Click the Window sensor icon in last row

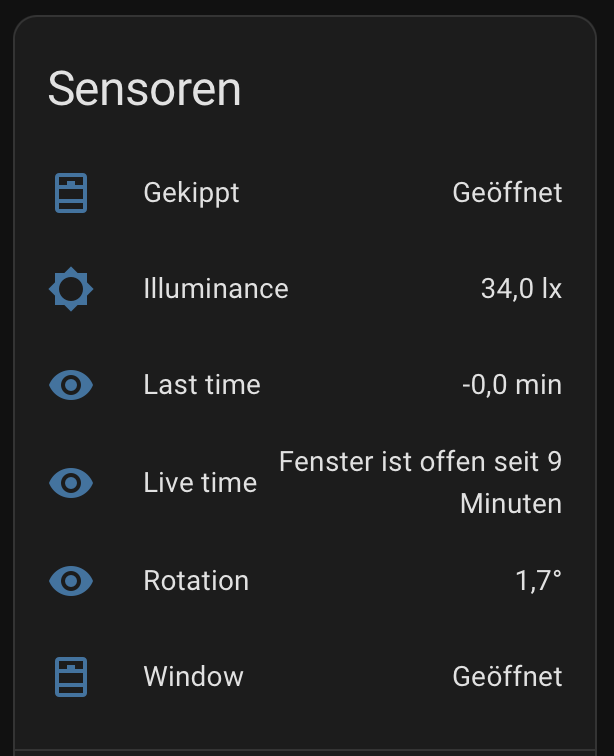(71, 677)
